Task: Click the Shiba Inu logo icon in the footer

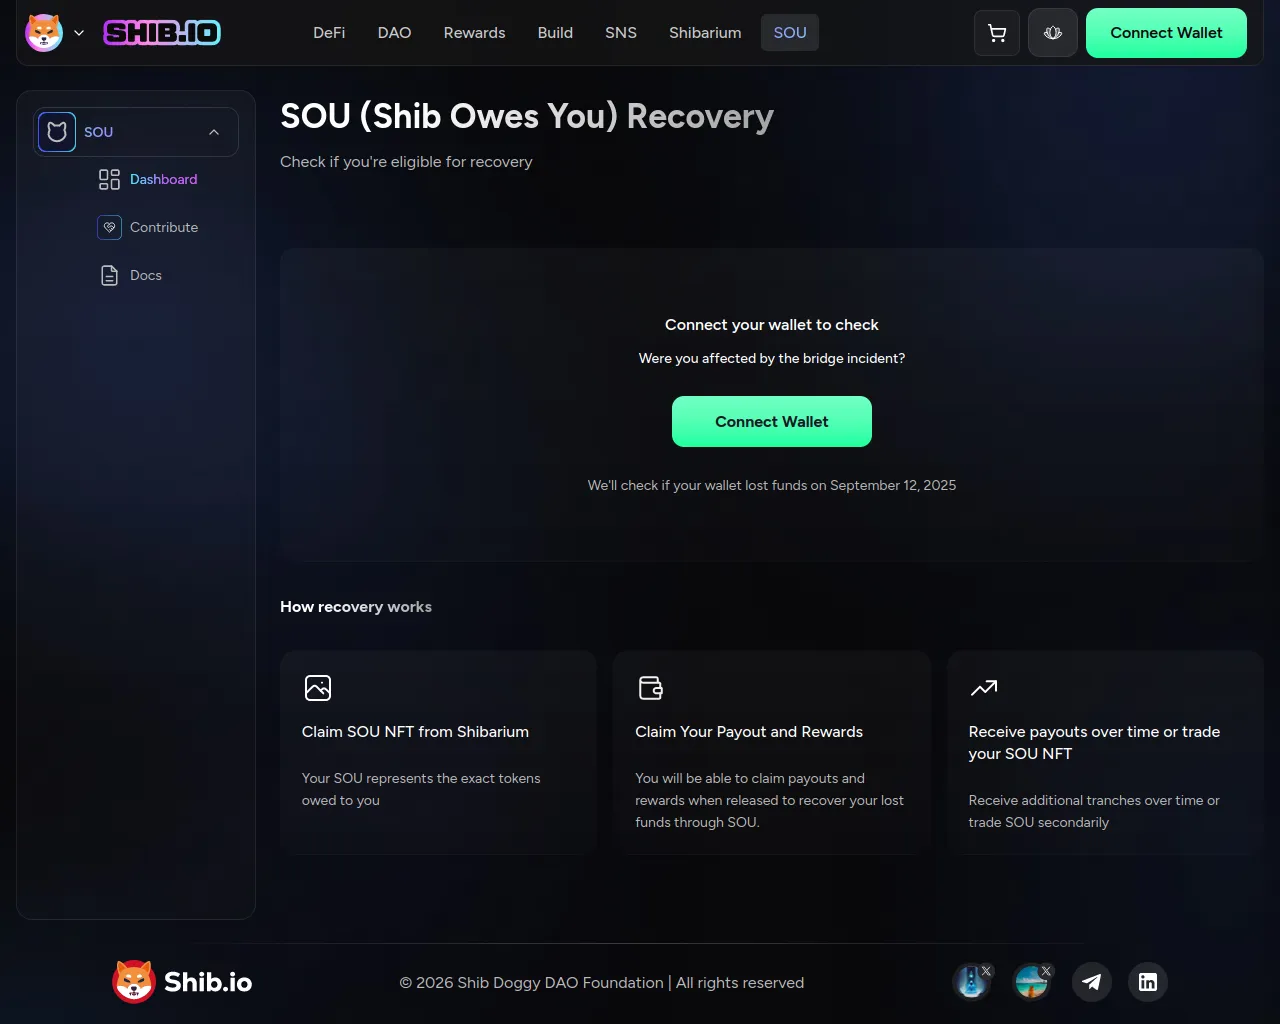Action: pyautogui.click(x=134, y=982)
